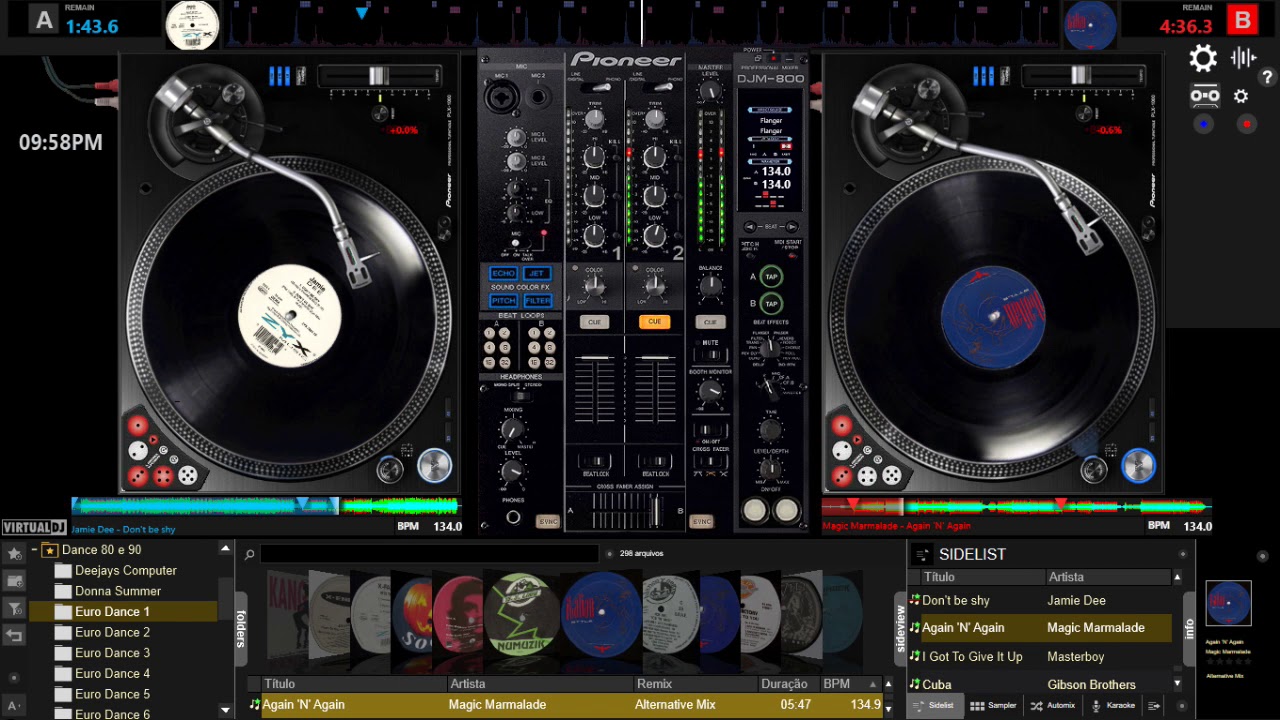The image size is (1280, 720).
Task: Open the help question mark icon
Action: [1267, 77]
